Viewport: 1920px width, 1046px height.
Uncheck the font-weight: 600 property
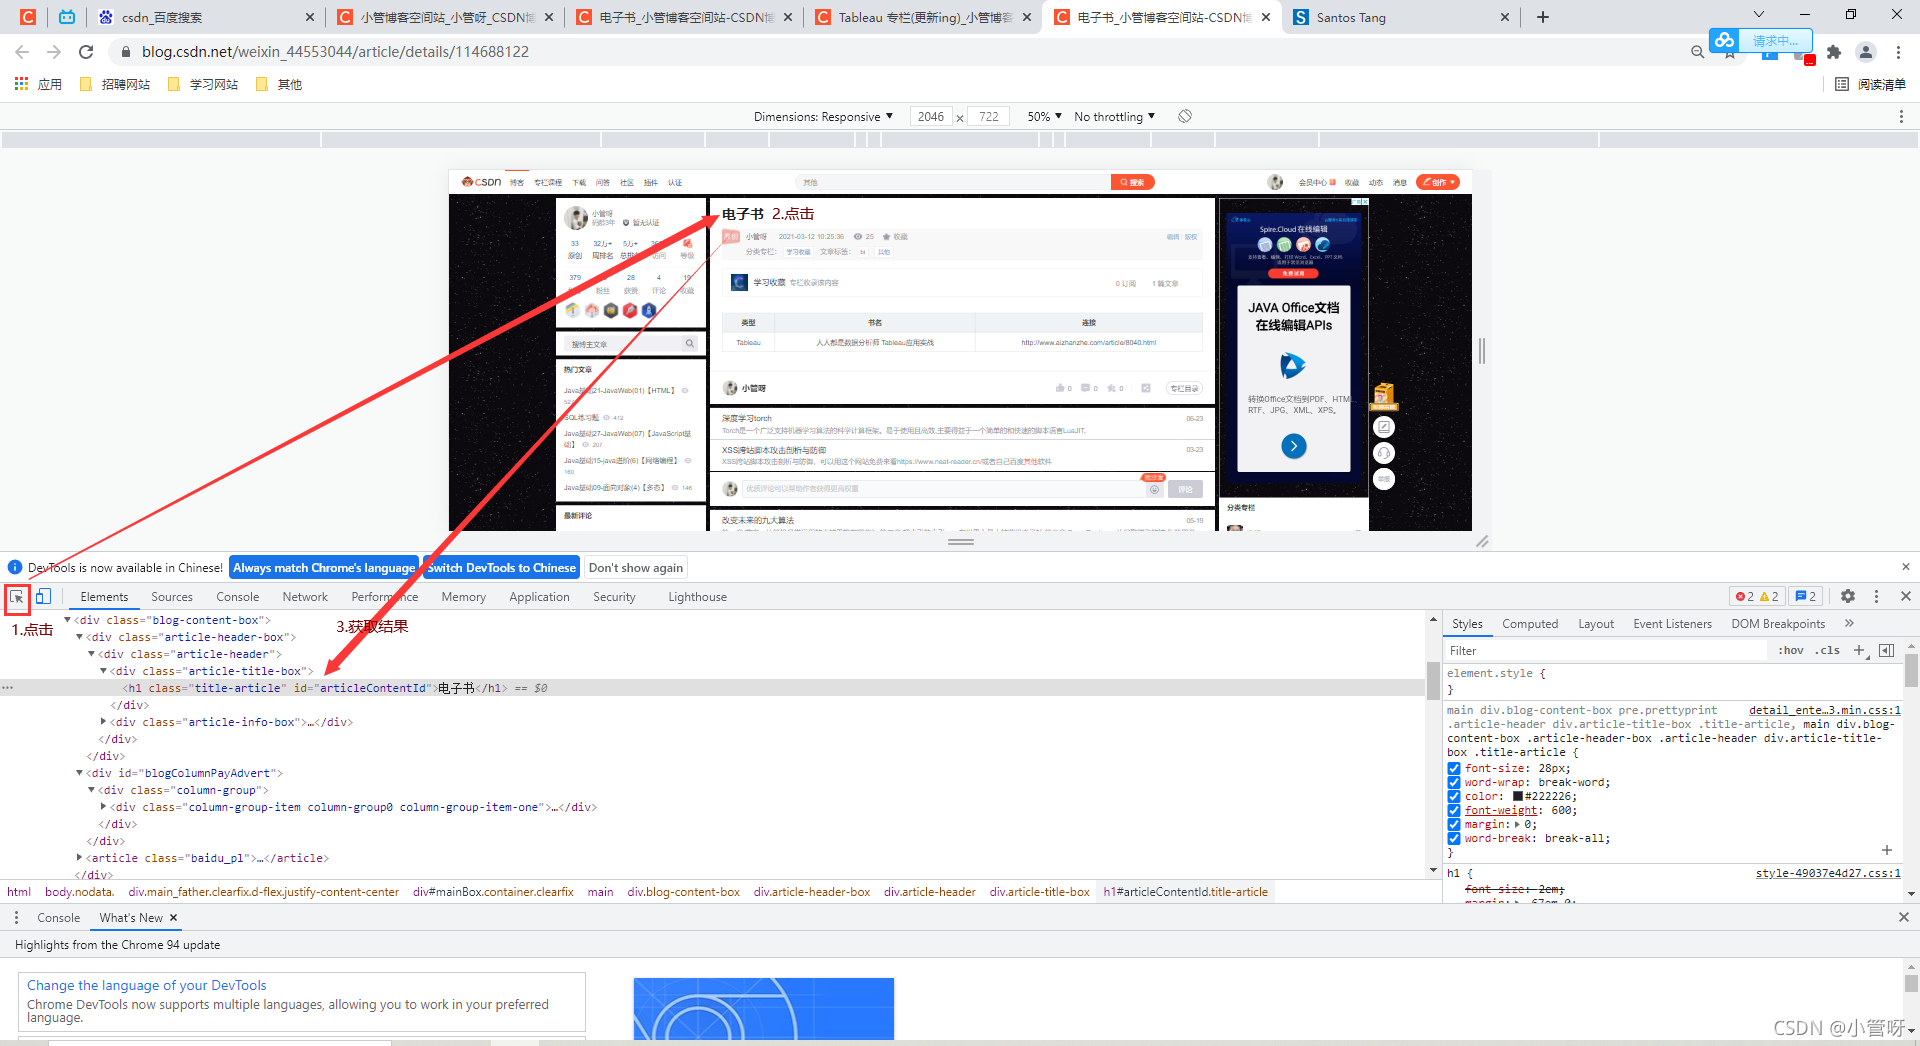pyautogui.click(x=1454, y=810)
